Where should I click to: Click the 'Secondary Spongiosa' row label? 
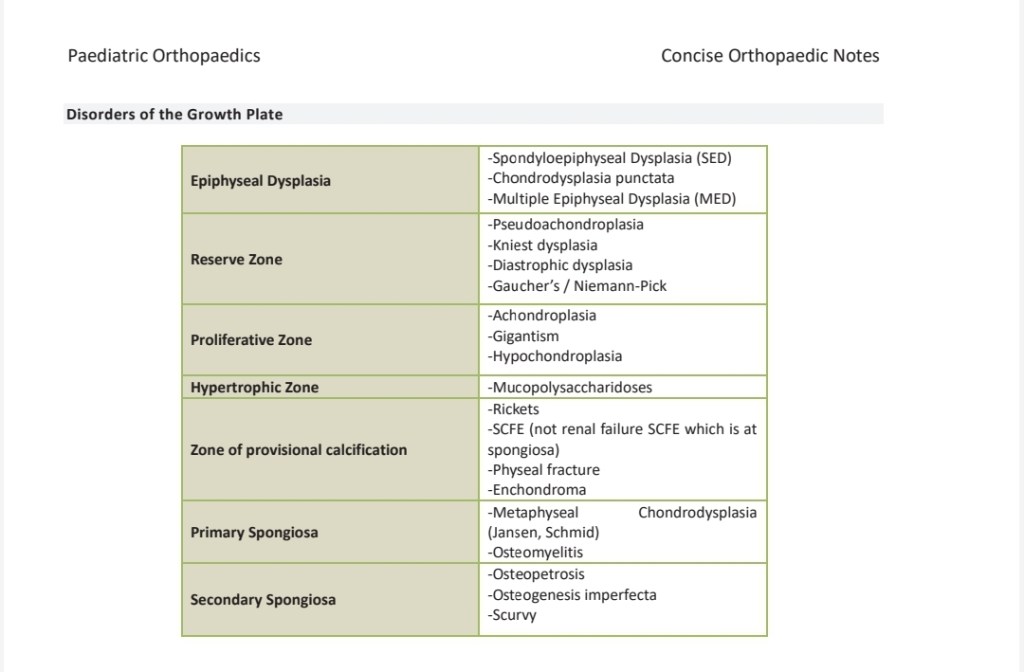point(263,600)
